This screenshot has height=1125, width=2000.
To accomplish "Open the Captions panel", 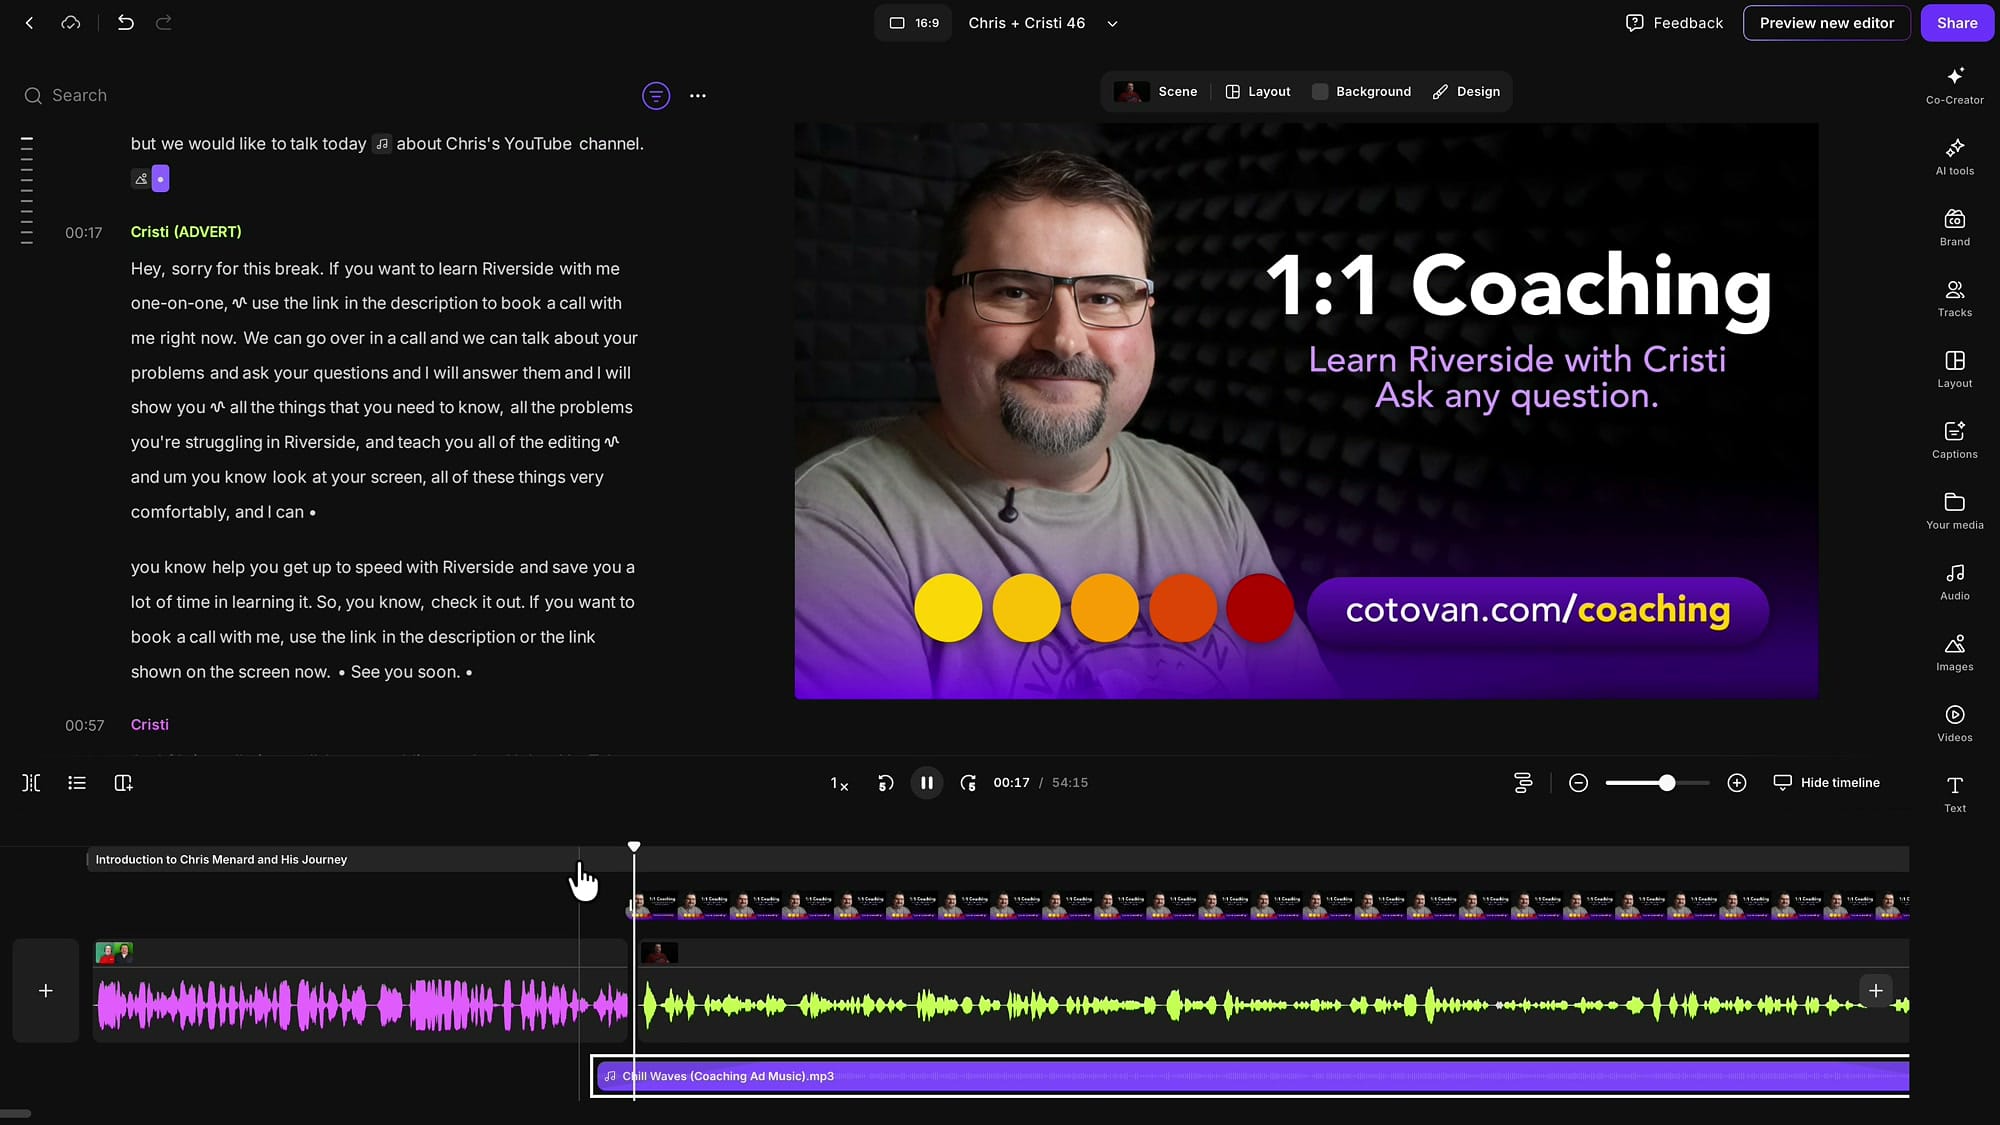I will click(x=1954, y=441).
